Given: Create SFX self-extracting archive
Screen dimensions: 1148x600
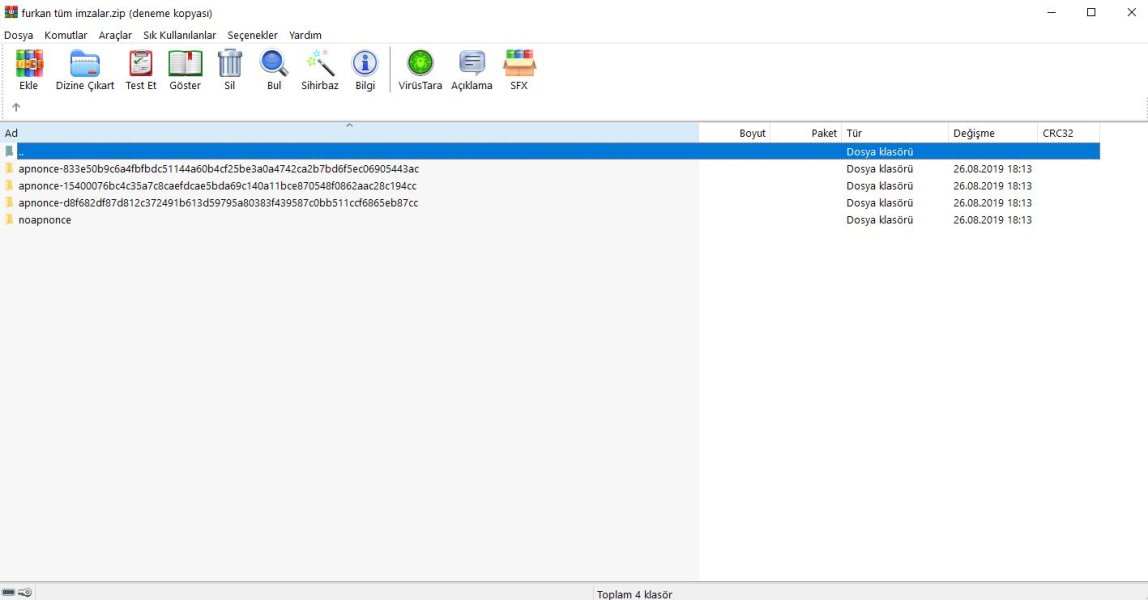Looking at the screenshot, I should pos(519,69).
